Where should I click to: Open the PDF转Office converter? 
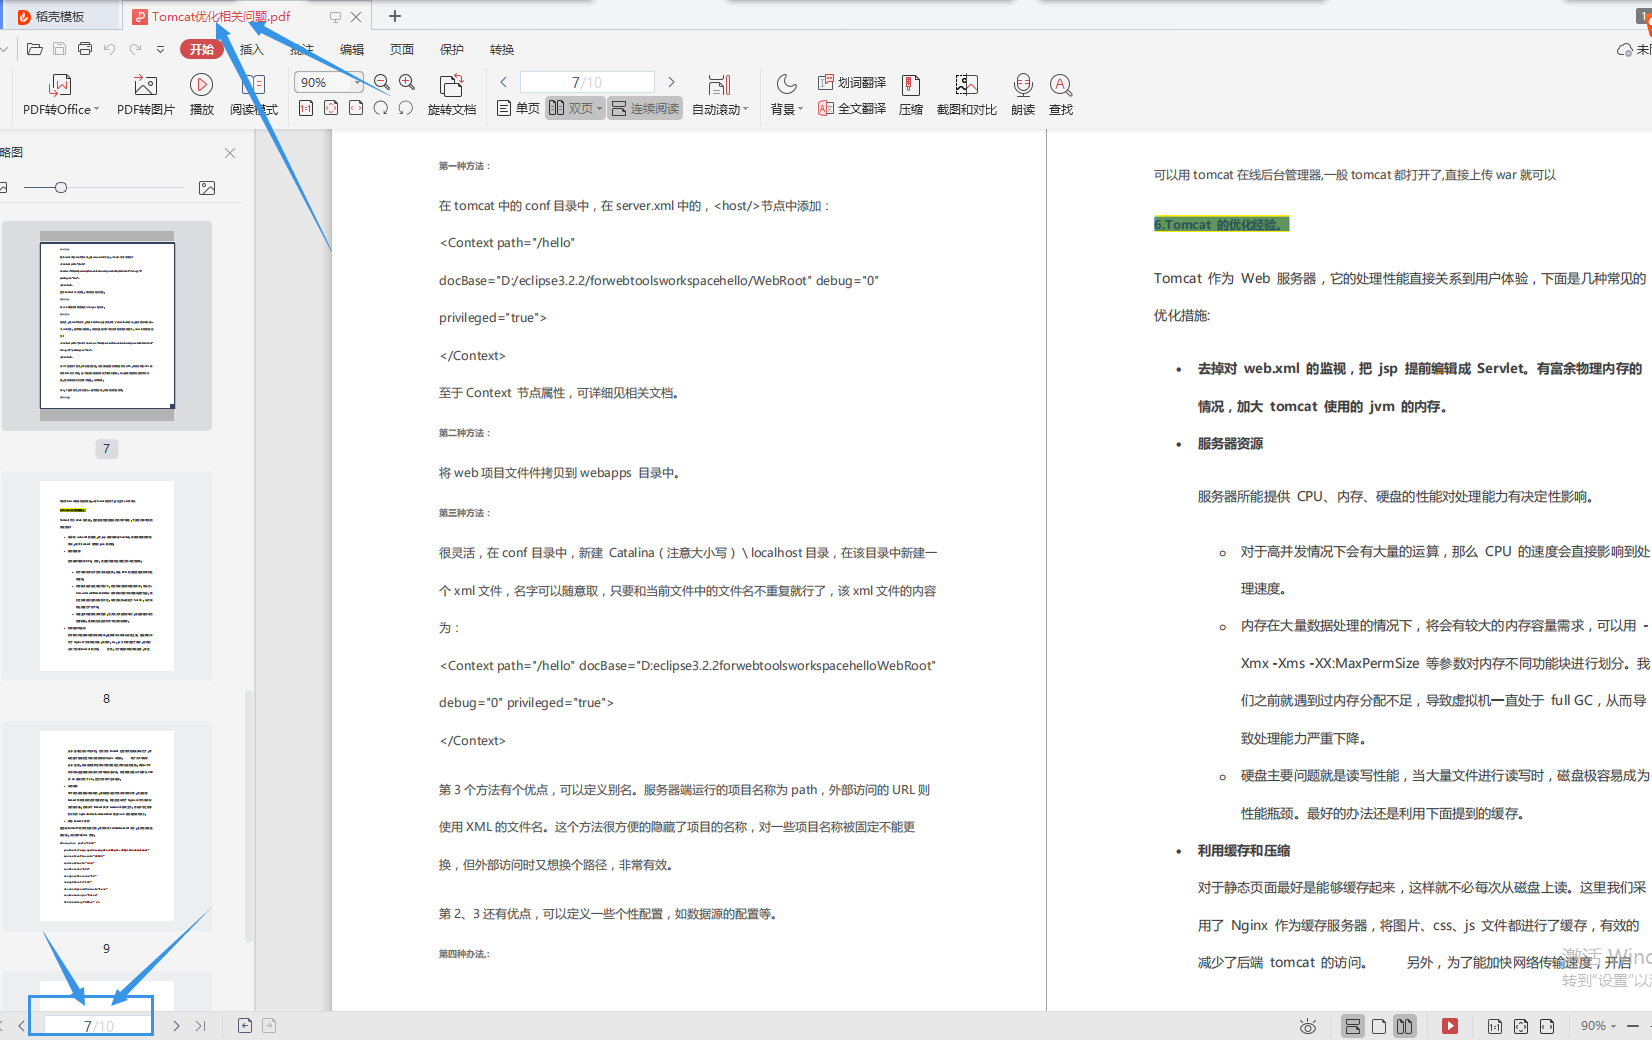point(61,95)
